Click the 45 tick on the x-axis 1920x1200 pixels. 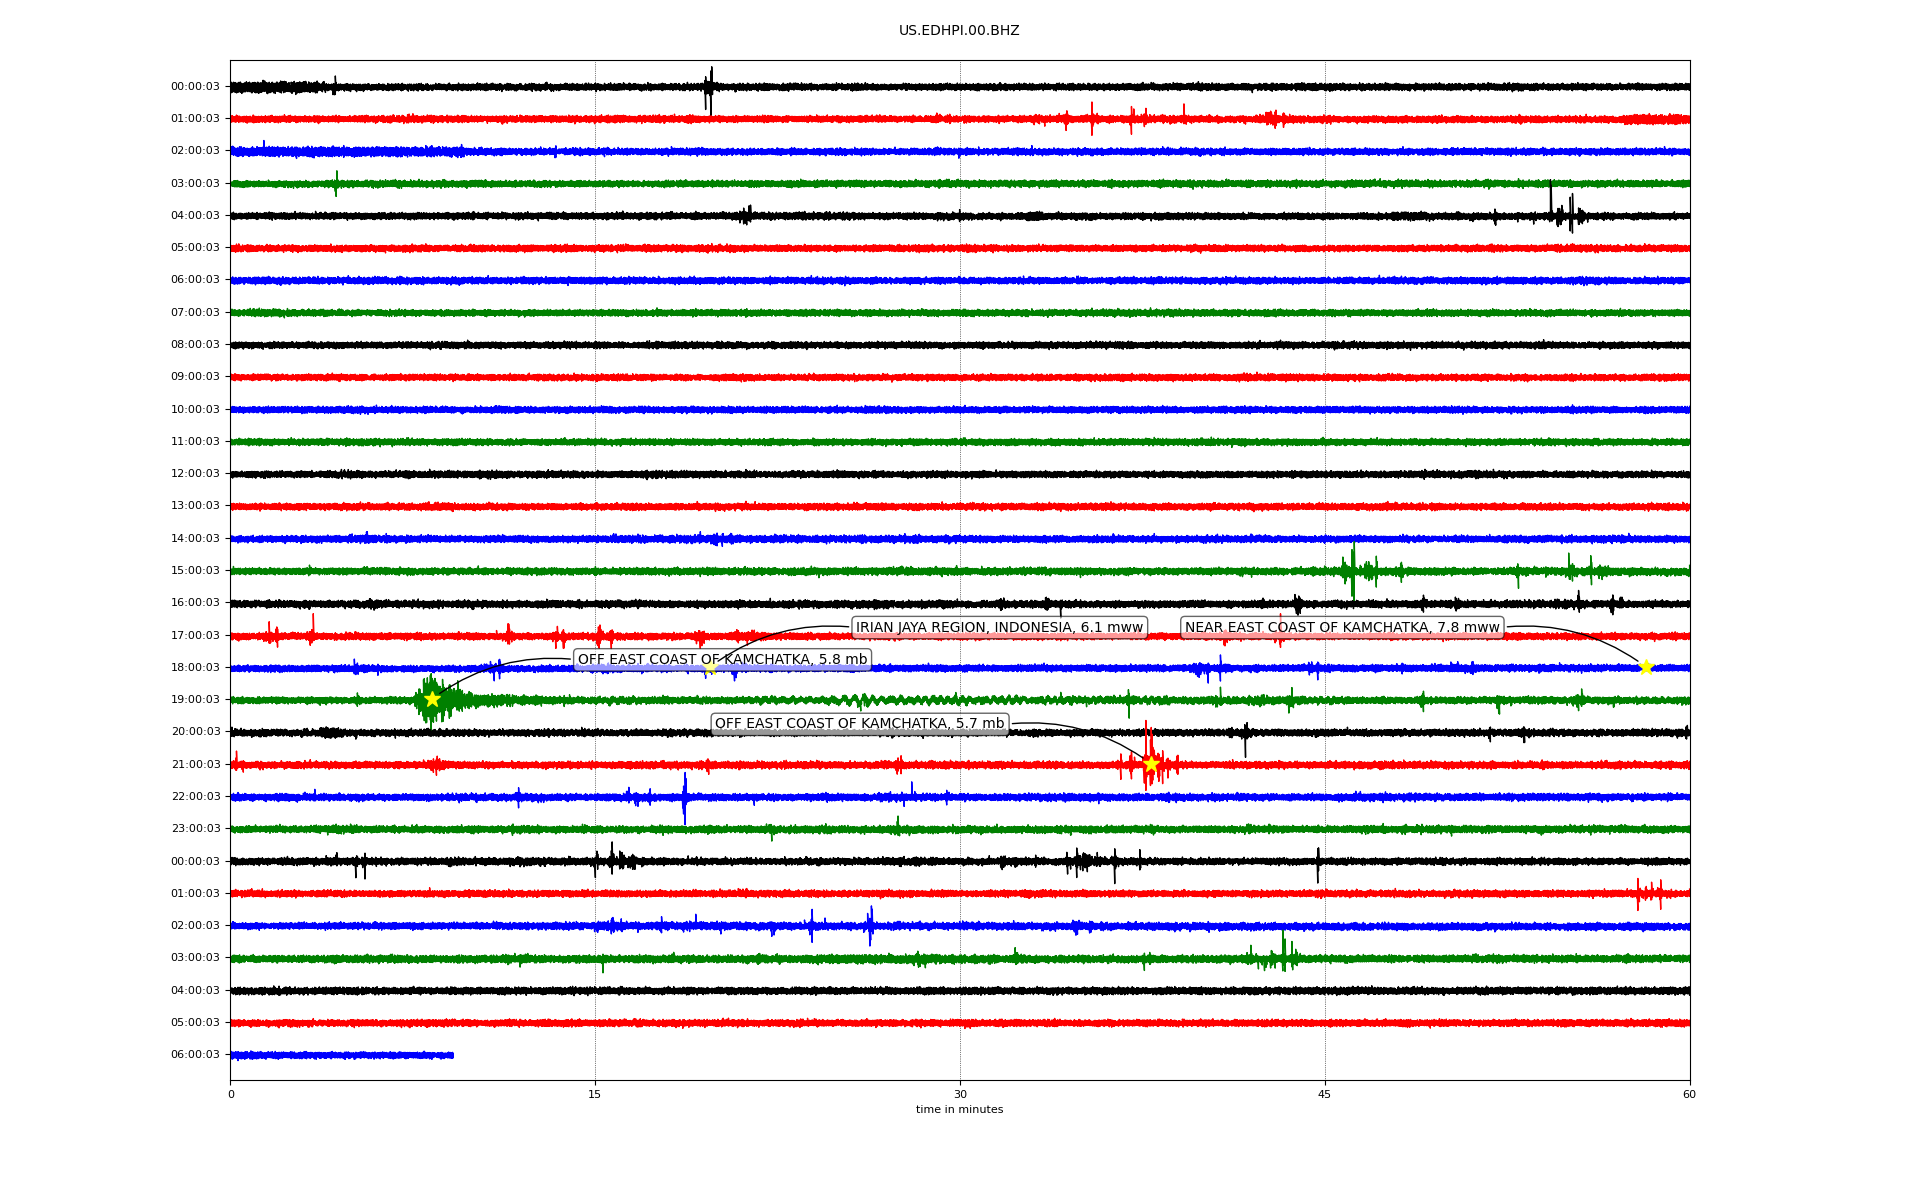coord(1325,1094)
